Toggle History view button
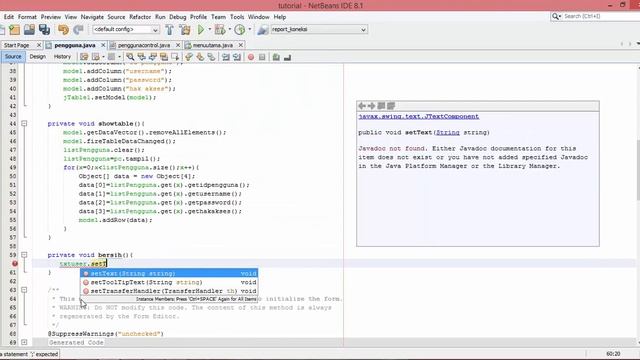Viewport: 640px width, 360px height. click(x=62, y=57)
